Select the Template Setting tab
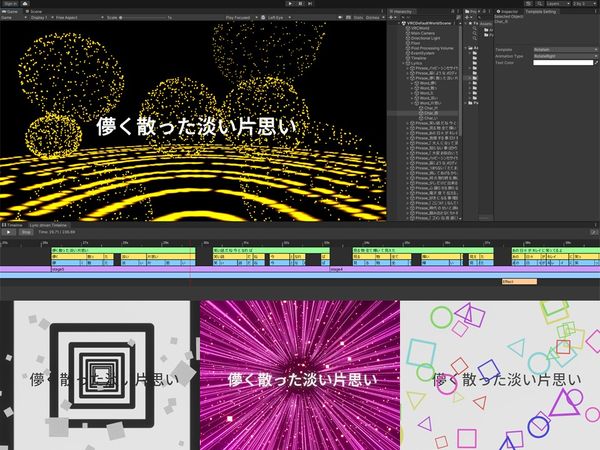This screenshot has width=600, height=450. [x=540, y=11]
